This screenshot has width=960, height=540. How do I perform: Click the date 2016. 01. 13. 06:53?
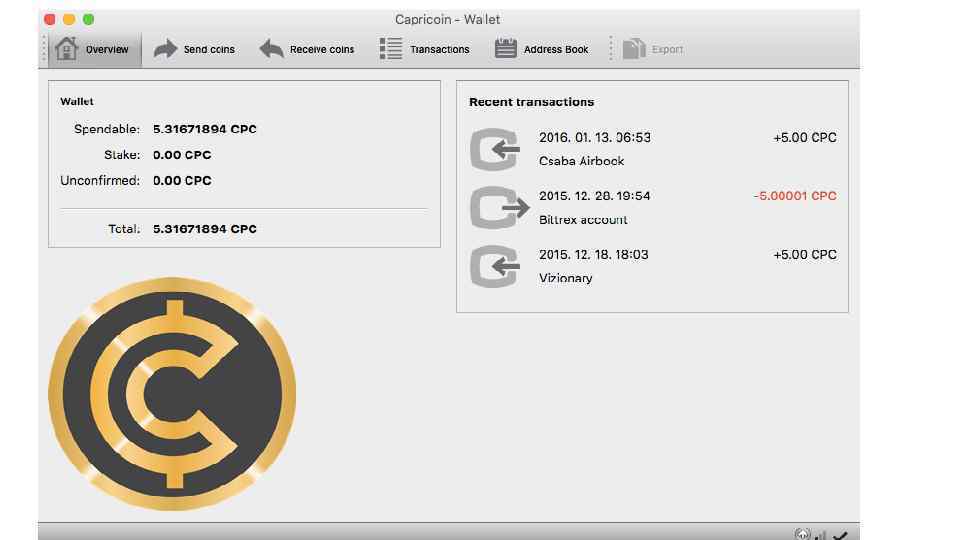[x=594, y=137]
